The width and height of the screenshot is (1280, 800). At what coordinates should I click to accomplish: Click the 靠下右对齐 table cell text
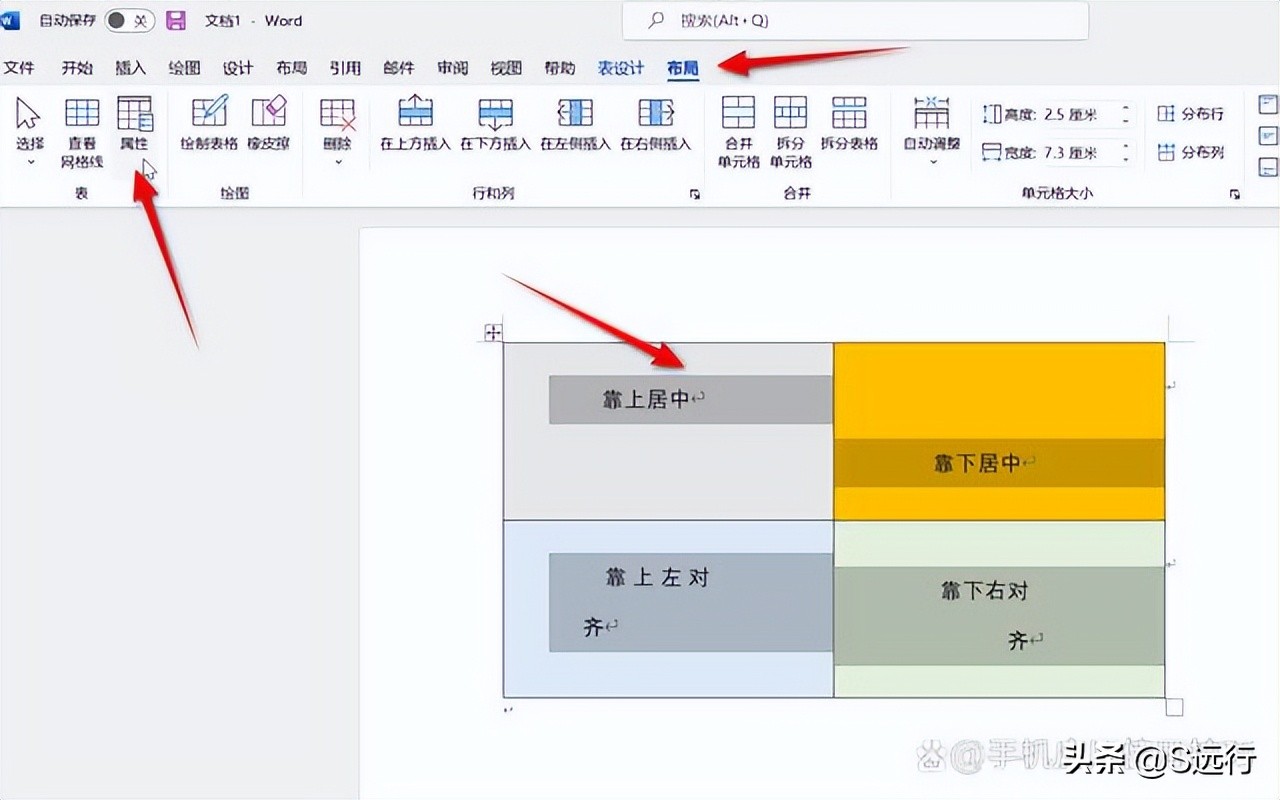[x=985, y=615]
